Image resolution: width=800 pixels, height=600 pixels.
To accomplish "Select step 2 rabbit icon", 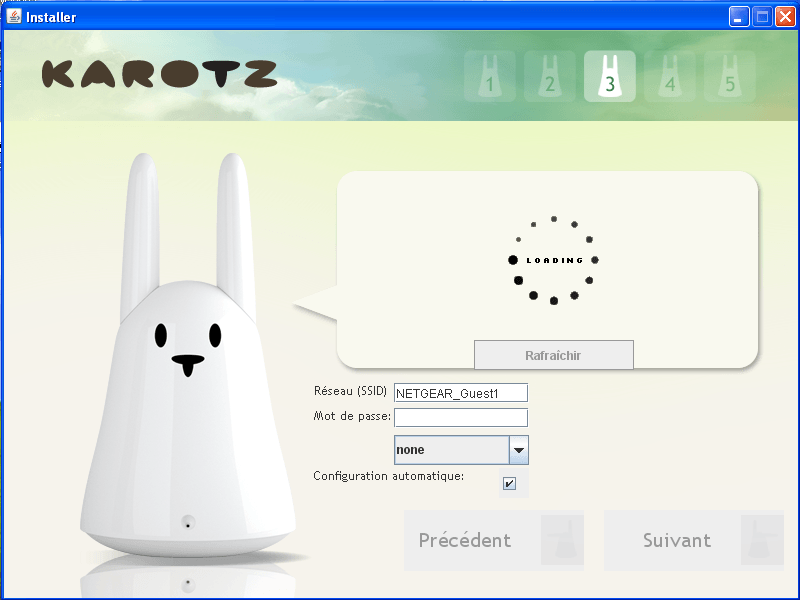I will pyautogui.click(x=549, y=76).
